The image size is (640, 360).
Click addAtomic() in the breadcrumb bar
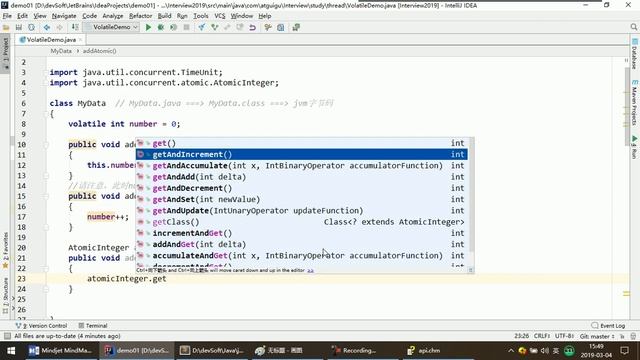point(99,51)
